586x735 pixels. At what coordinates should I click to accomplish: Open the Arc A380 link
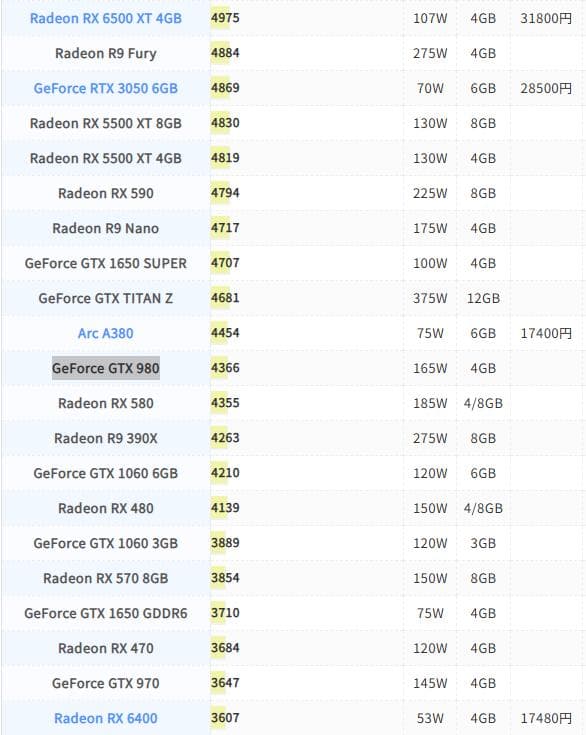coord(105,333)
